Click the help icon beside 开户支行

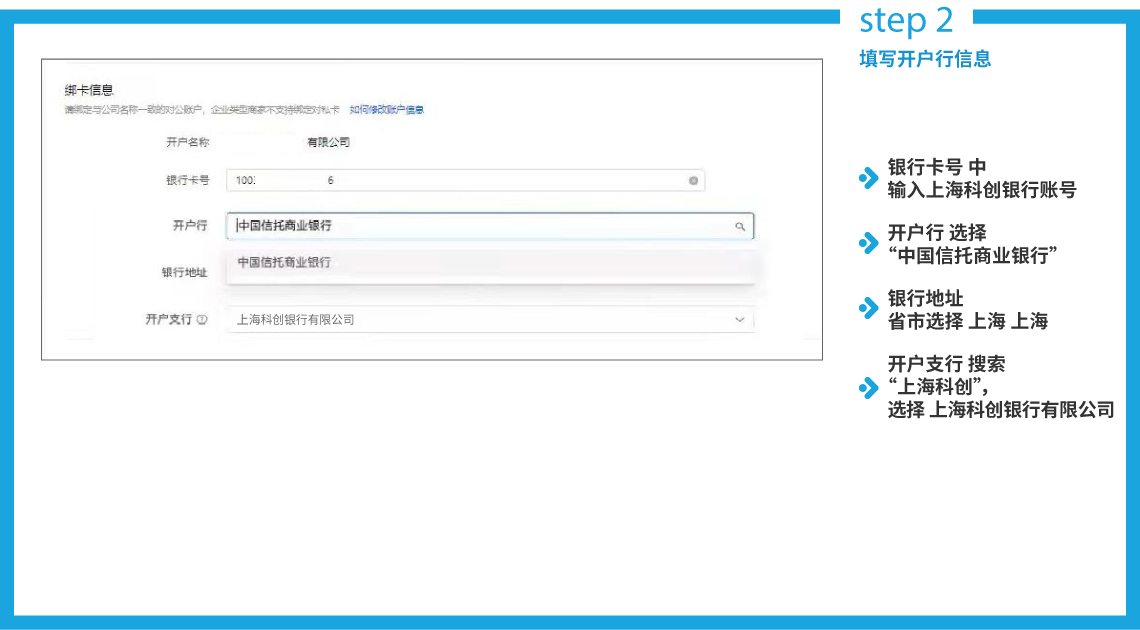click(202, 320)
